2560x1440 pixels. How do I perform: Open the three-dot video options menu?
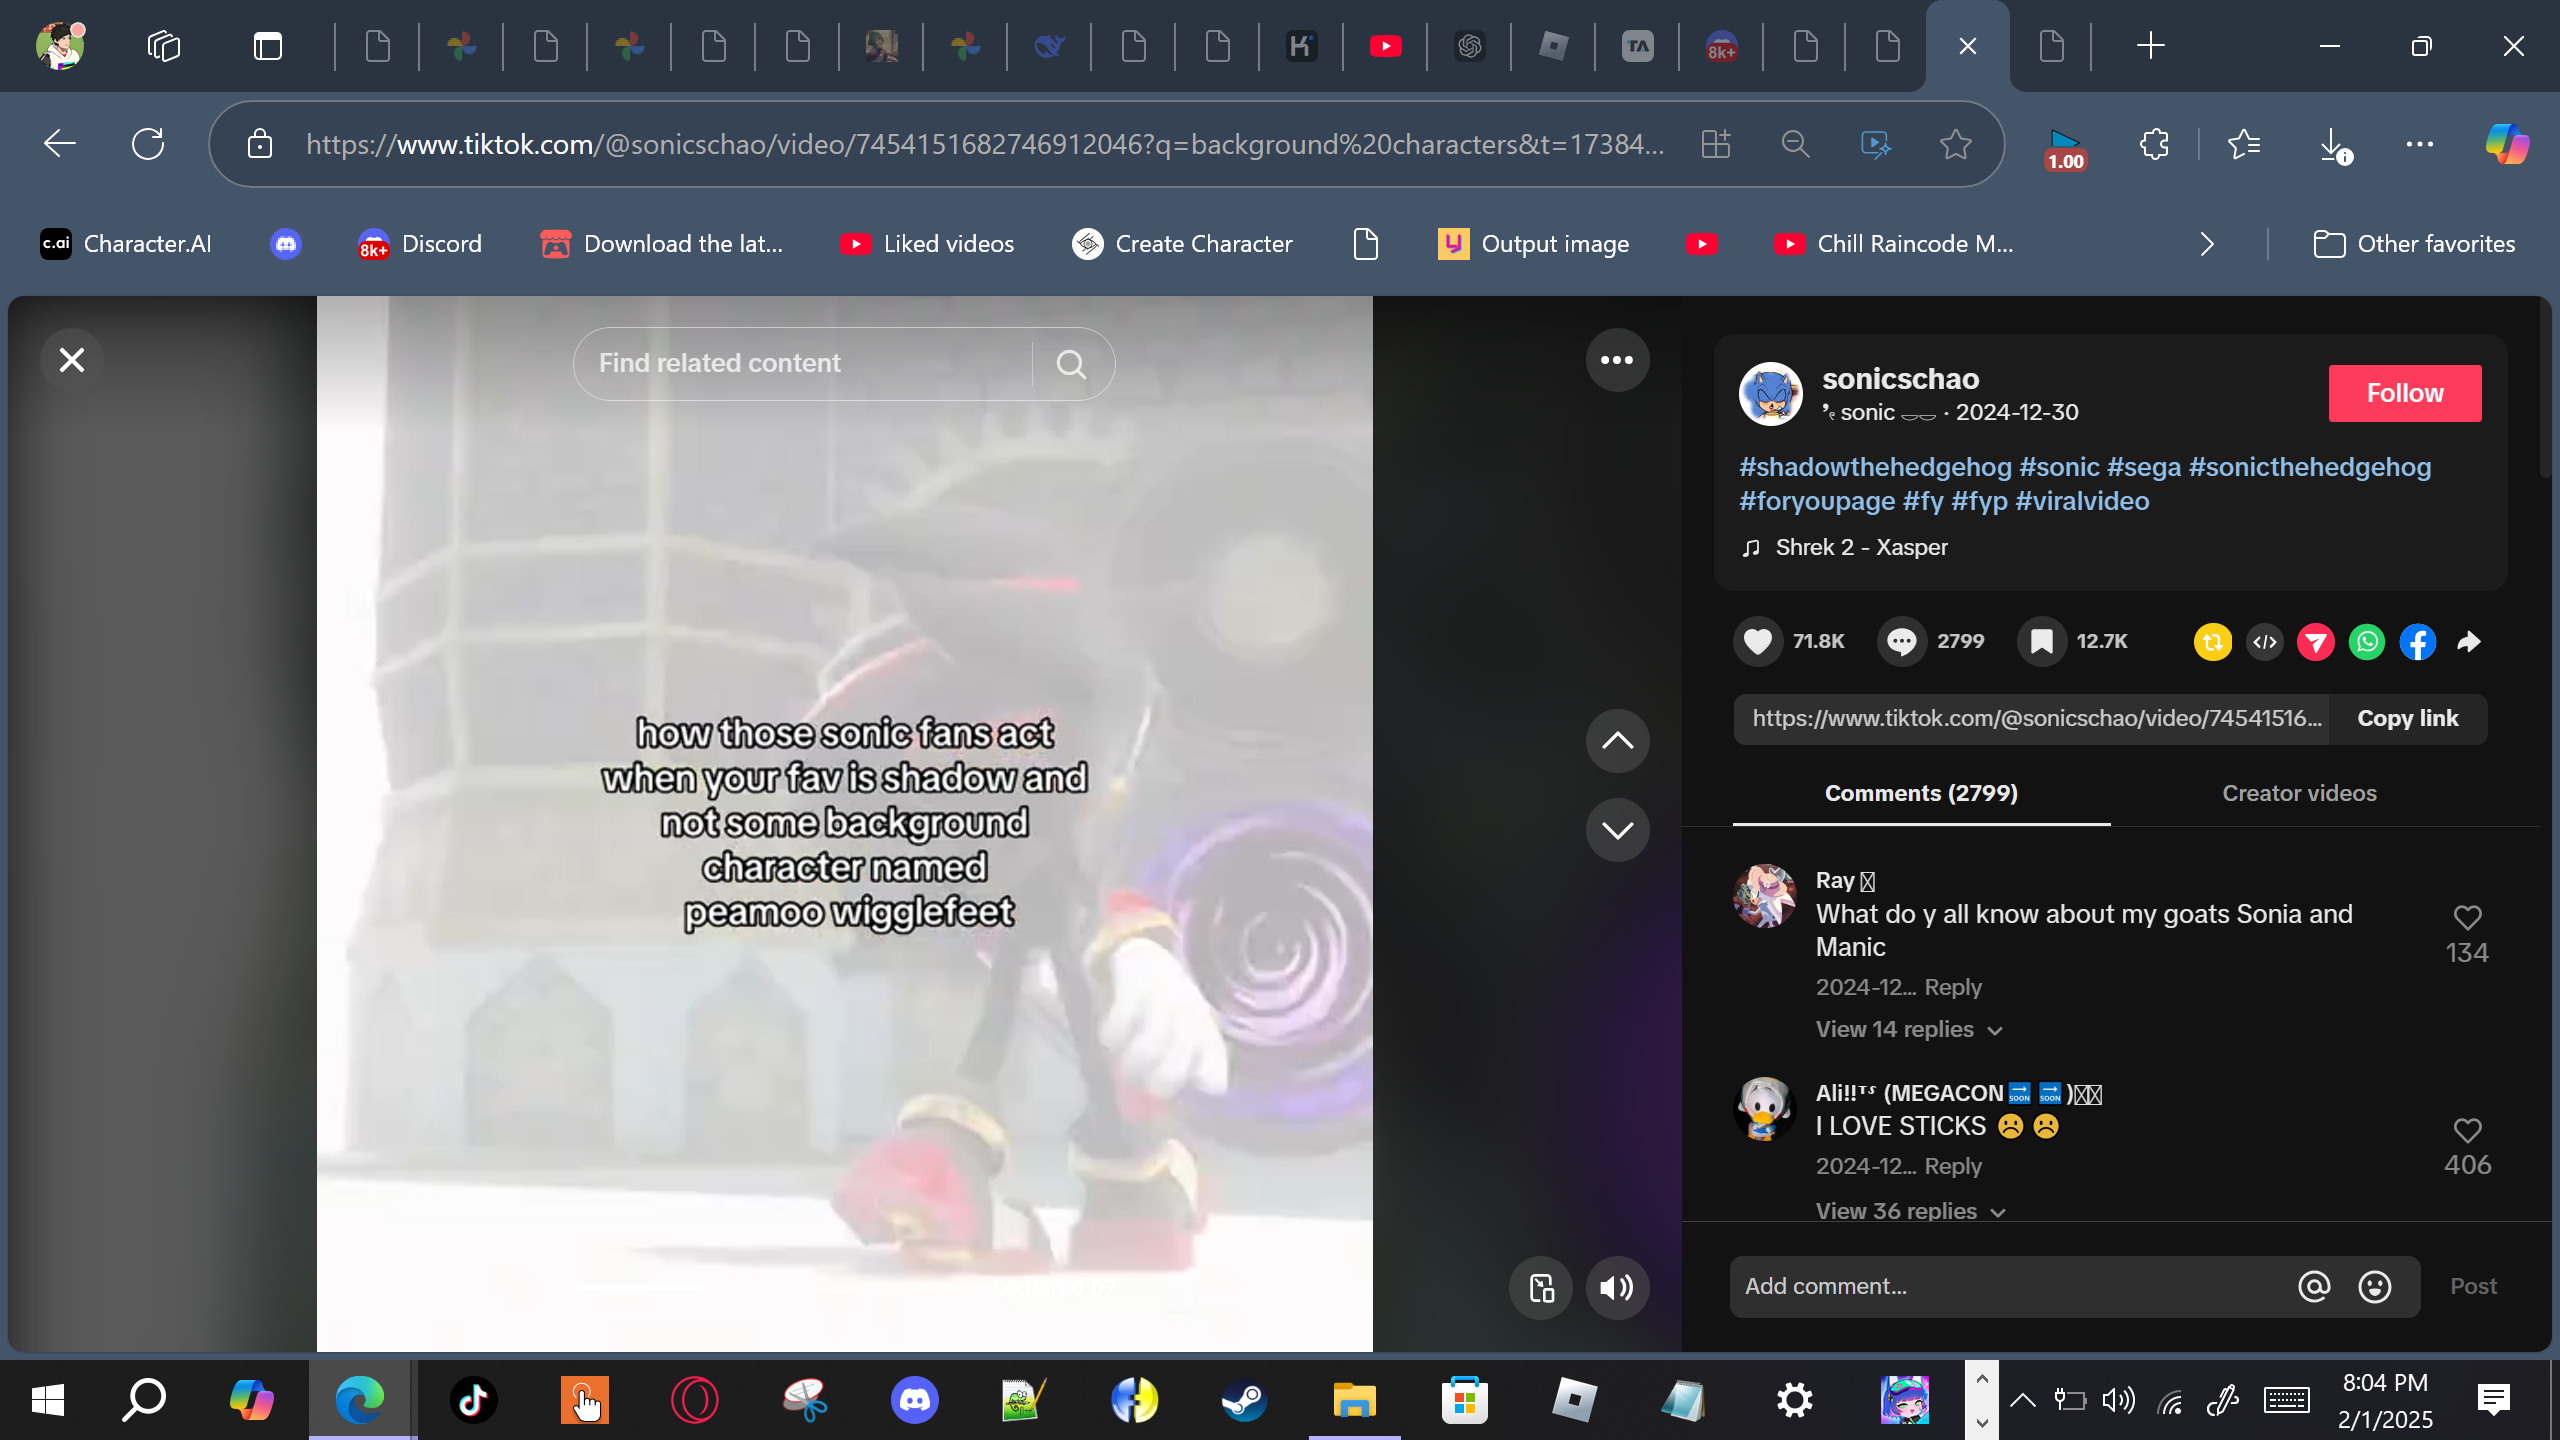[x=1617, y=360]
